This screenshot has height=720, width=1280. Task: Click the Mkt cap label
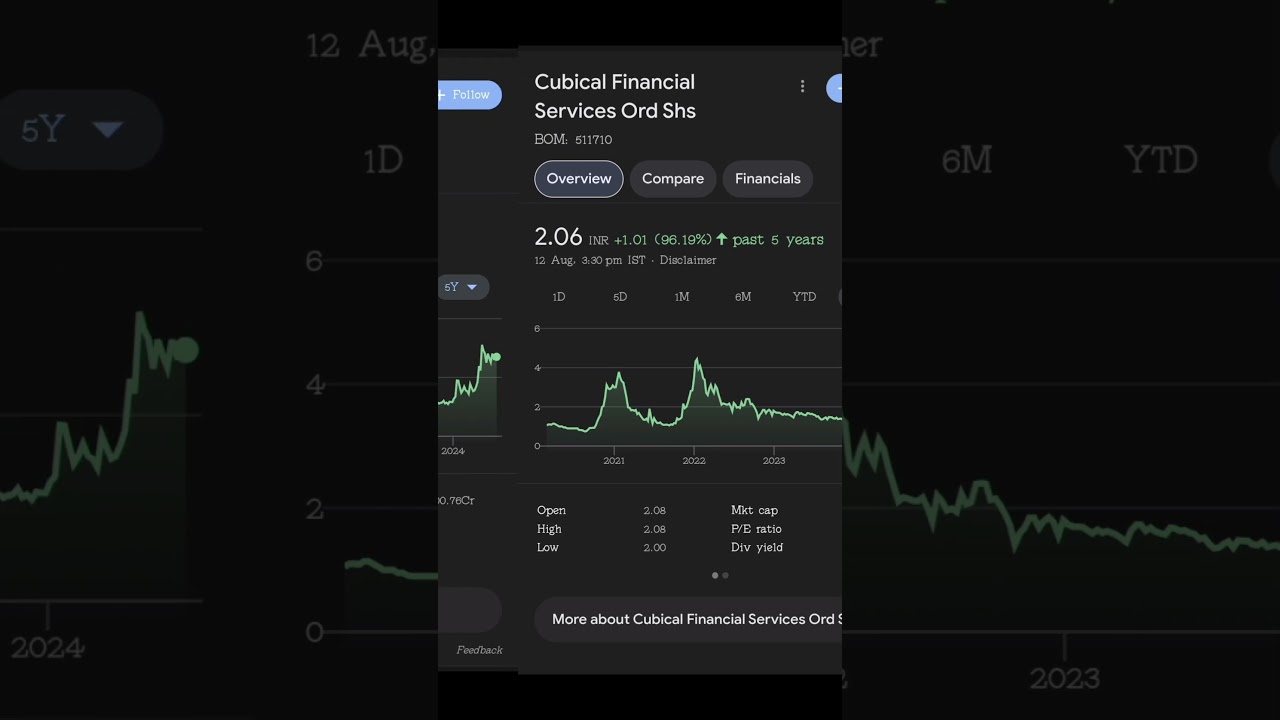[x=754, y=511]
